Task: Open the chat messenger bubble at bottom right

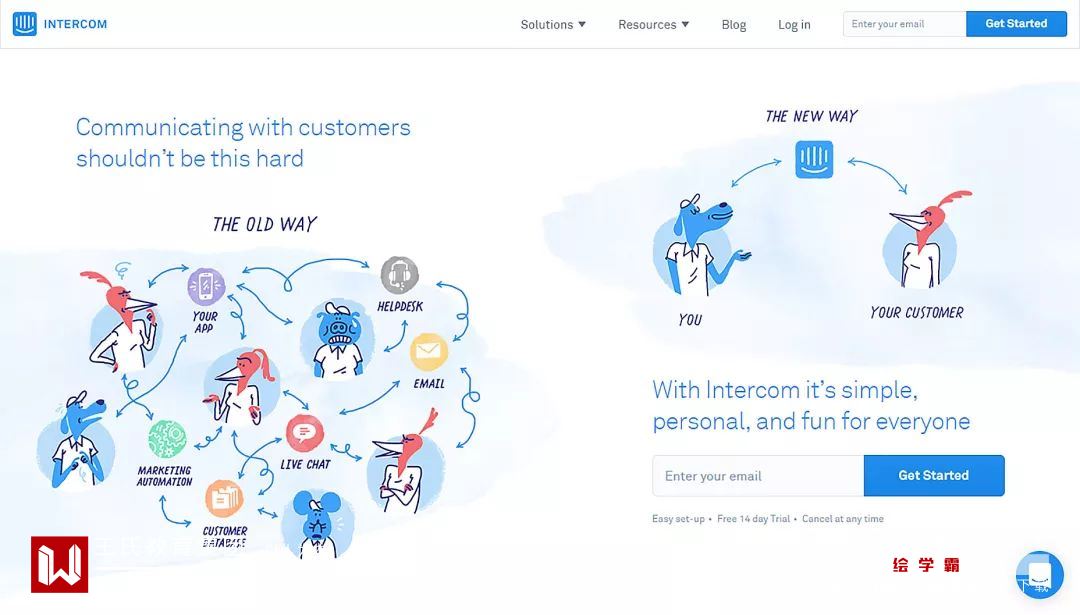Action: (x=1039, y=574)
